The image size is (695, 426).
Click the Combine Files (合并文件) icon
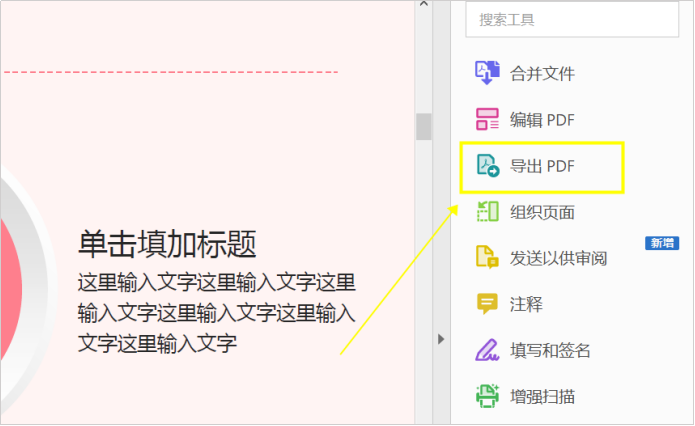[487, 73]
